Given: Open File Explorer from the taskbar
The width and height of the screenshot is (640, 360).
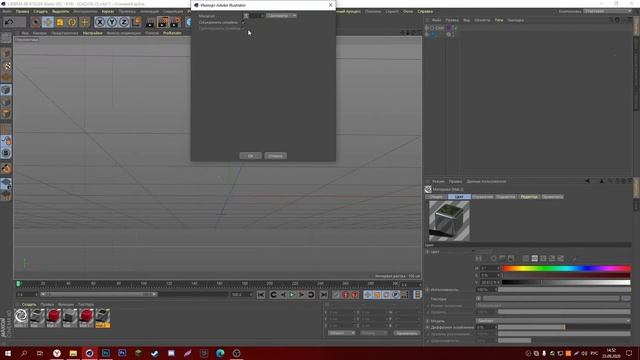Looking at the screenshot, I should click(73, 353).
